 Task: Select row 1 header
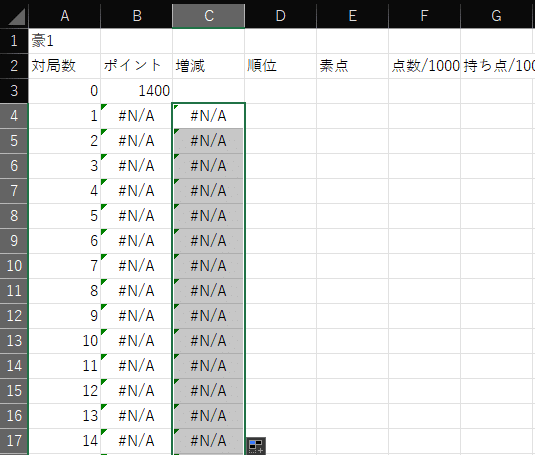coord(14,41)
